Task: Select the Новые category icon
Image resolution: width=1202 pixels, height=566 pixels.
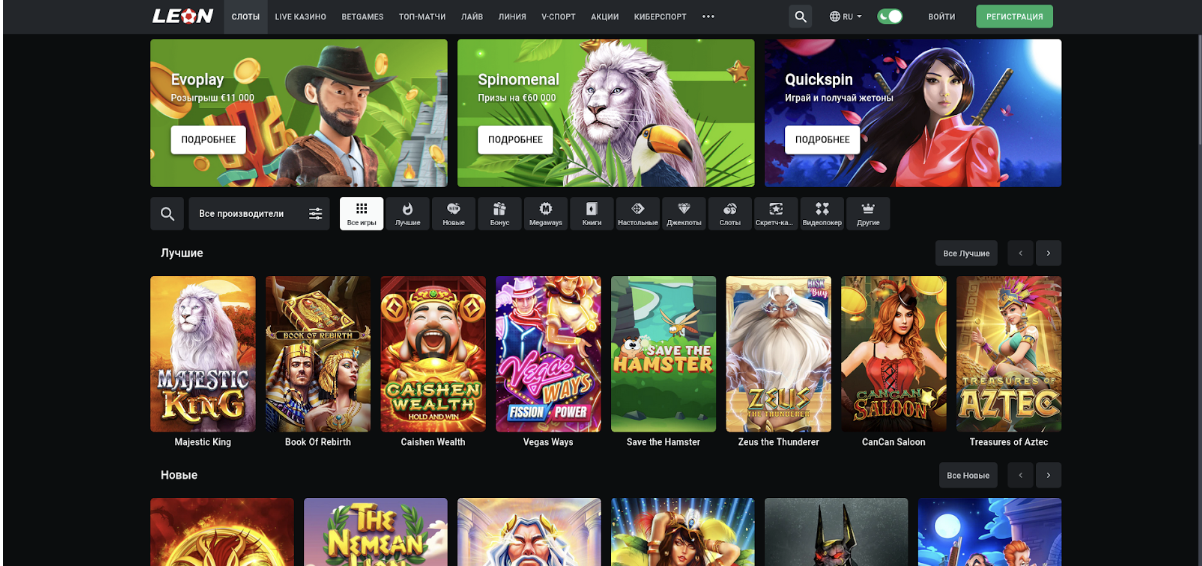Action: (x=453, y=214)
